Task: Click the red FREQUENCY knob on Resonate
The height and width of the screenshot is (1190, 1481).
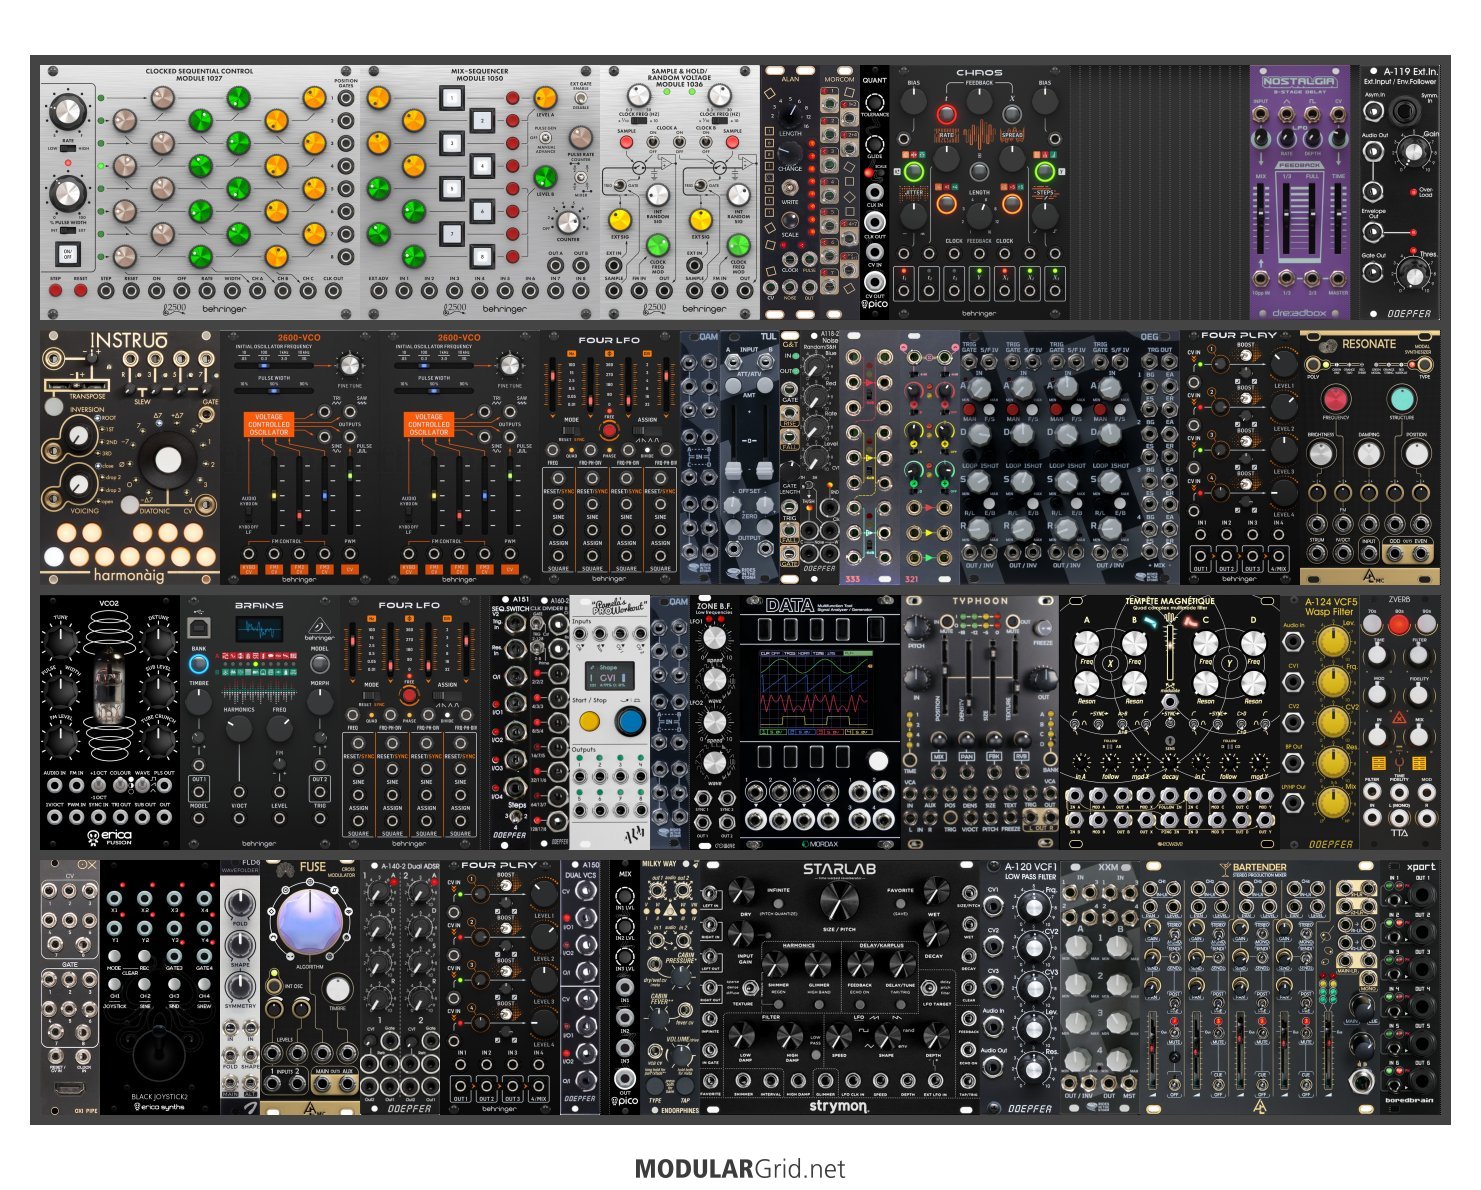Action: [x=1336, y=398]
